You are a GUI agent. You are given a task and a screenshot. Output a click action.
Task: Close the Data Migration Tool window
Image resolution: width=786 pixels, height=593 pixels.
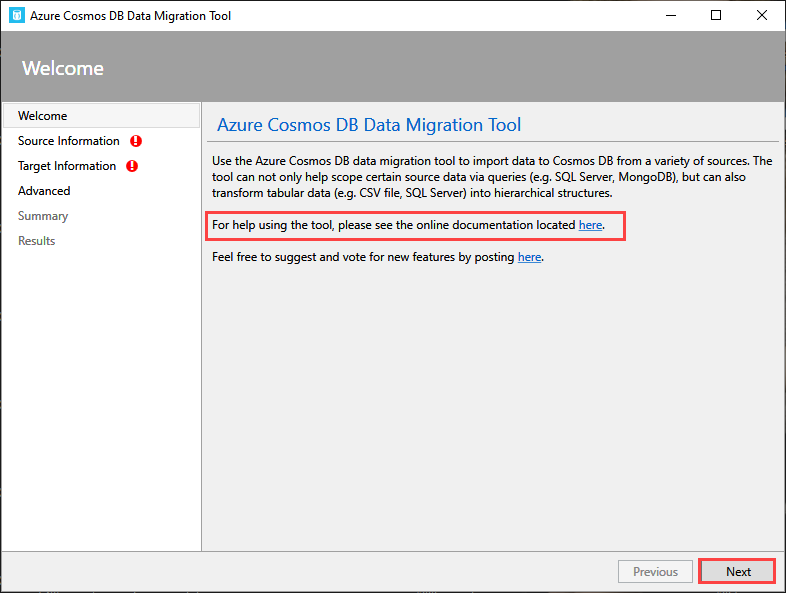[x=761, y=16]
